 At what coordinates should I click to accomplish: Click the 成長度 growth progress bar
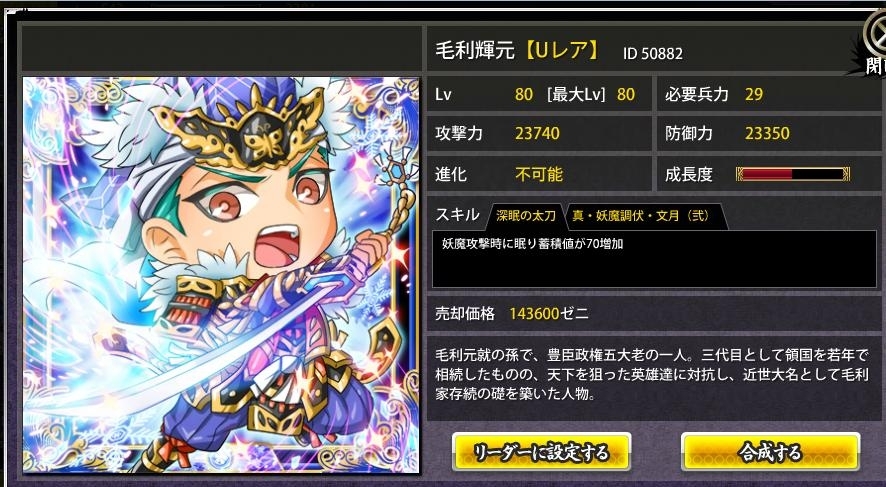pos(793,174)
